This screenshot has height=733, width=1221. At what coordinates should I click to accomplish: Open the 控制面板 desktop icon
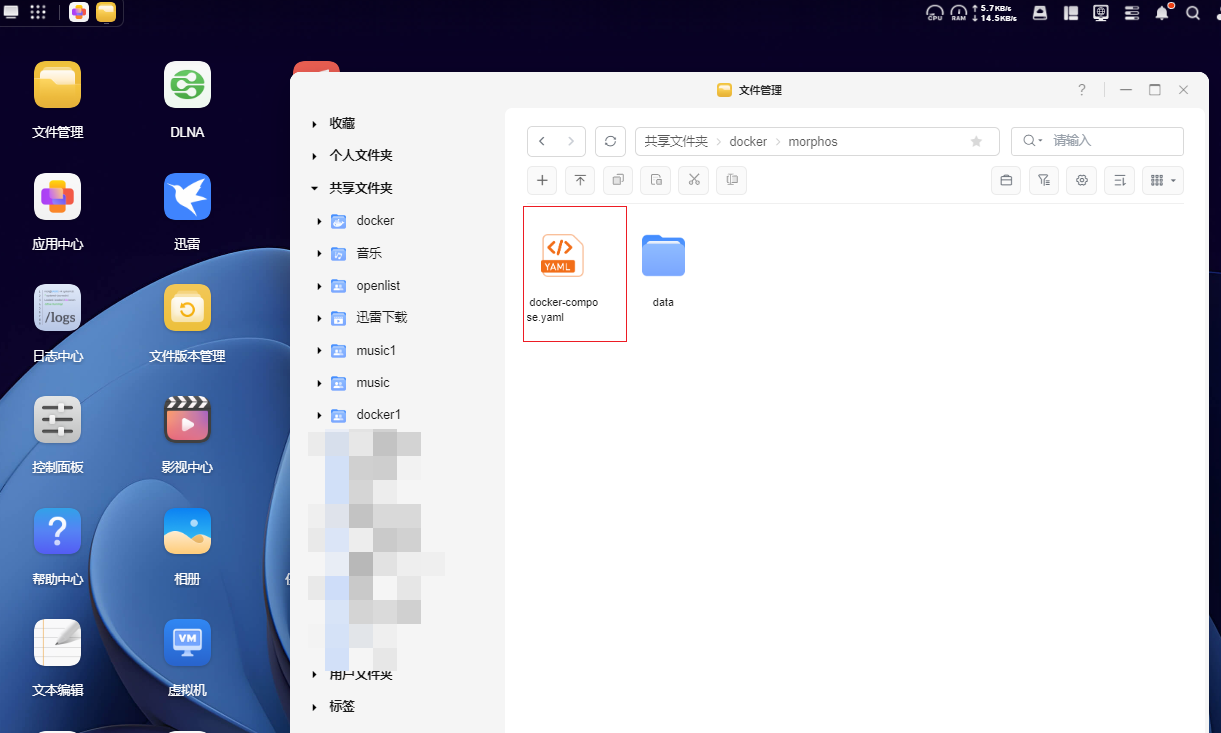click(x=57, y=420)
